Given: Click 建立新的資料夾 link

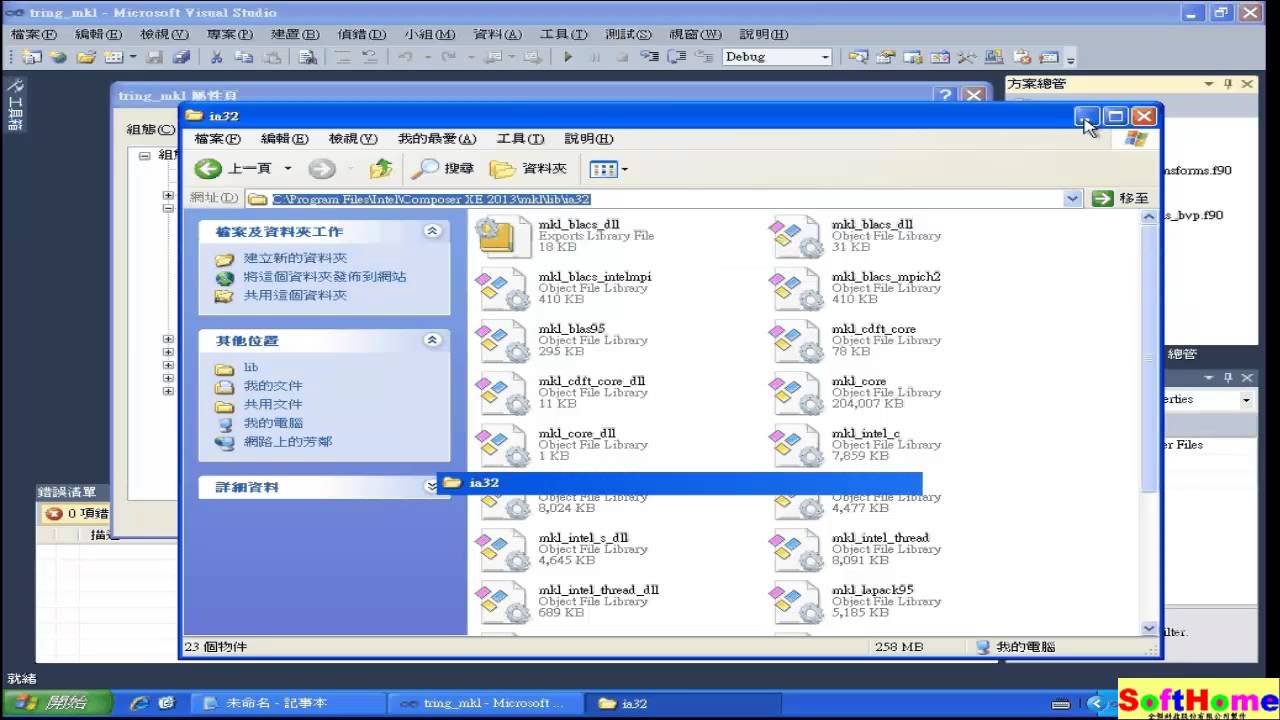Looking at the screenshot, I should [x=295, y=258].
